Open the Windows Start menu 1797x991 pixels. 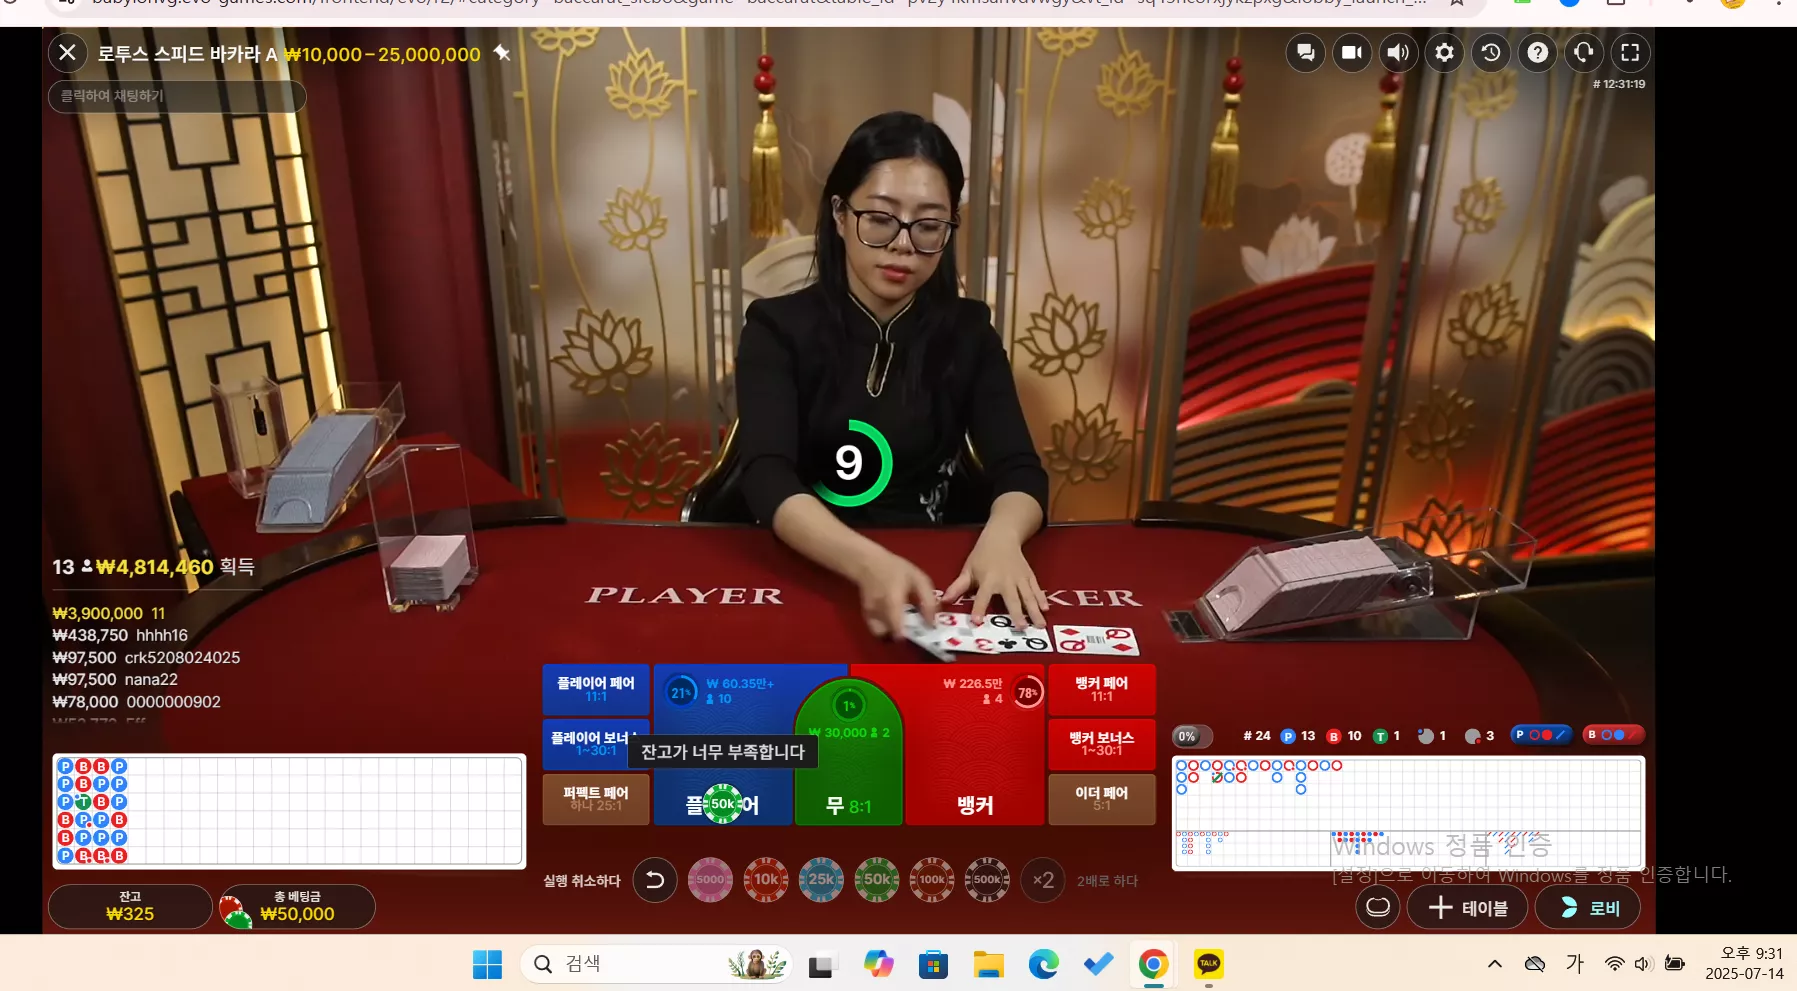[487, 964]
